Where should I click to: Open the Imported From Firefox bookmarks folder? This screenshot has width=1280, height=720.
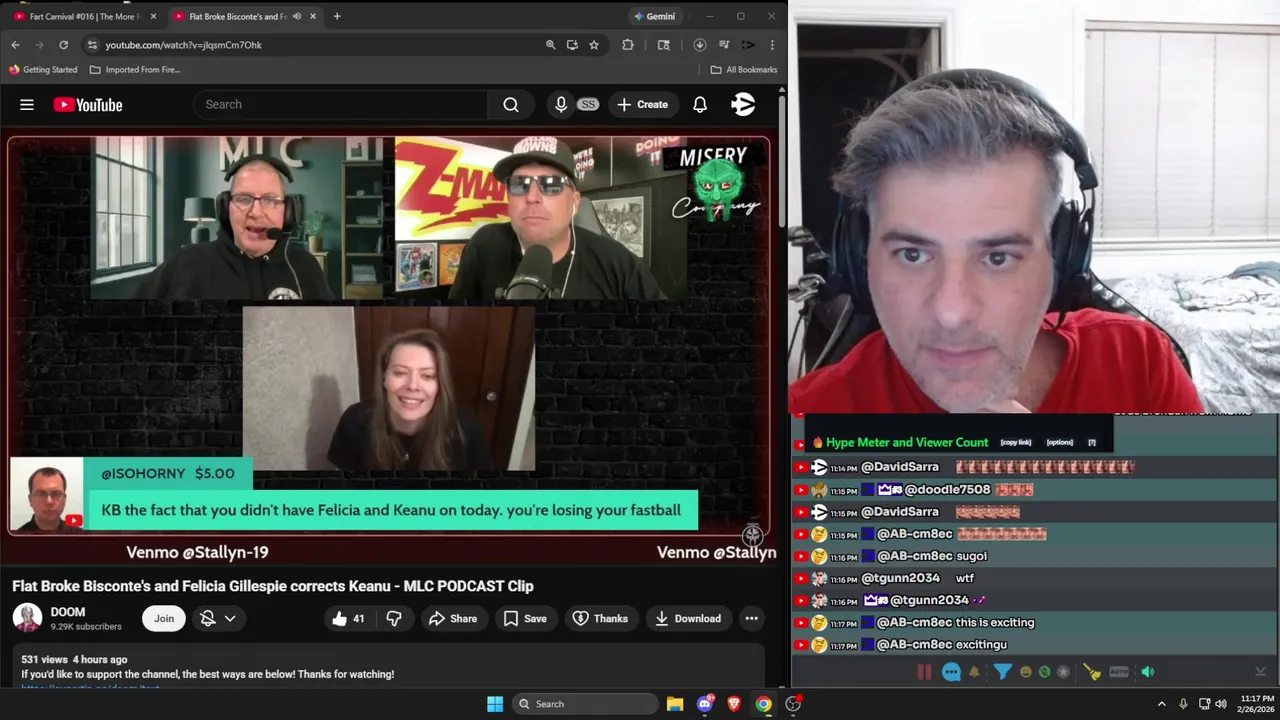click(135, 69)
